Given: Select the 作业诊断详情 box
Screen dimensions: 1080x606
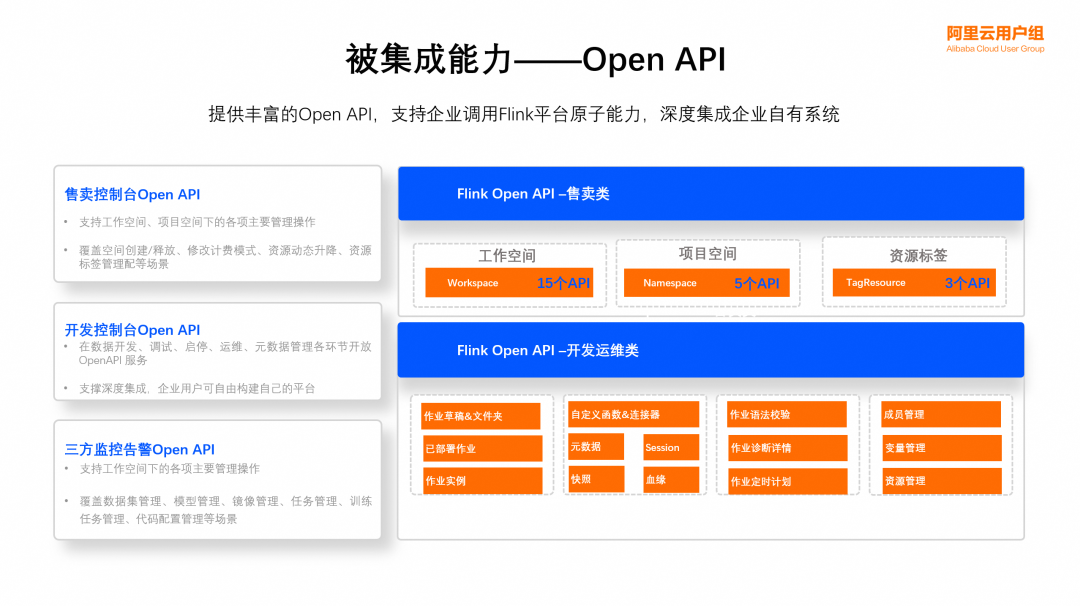Looking at the screenshot, I should click(x=787, y=448).
